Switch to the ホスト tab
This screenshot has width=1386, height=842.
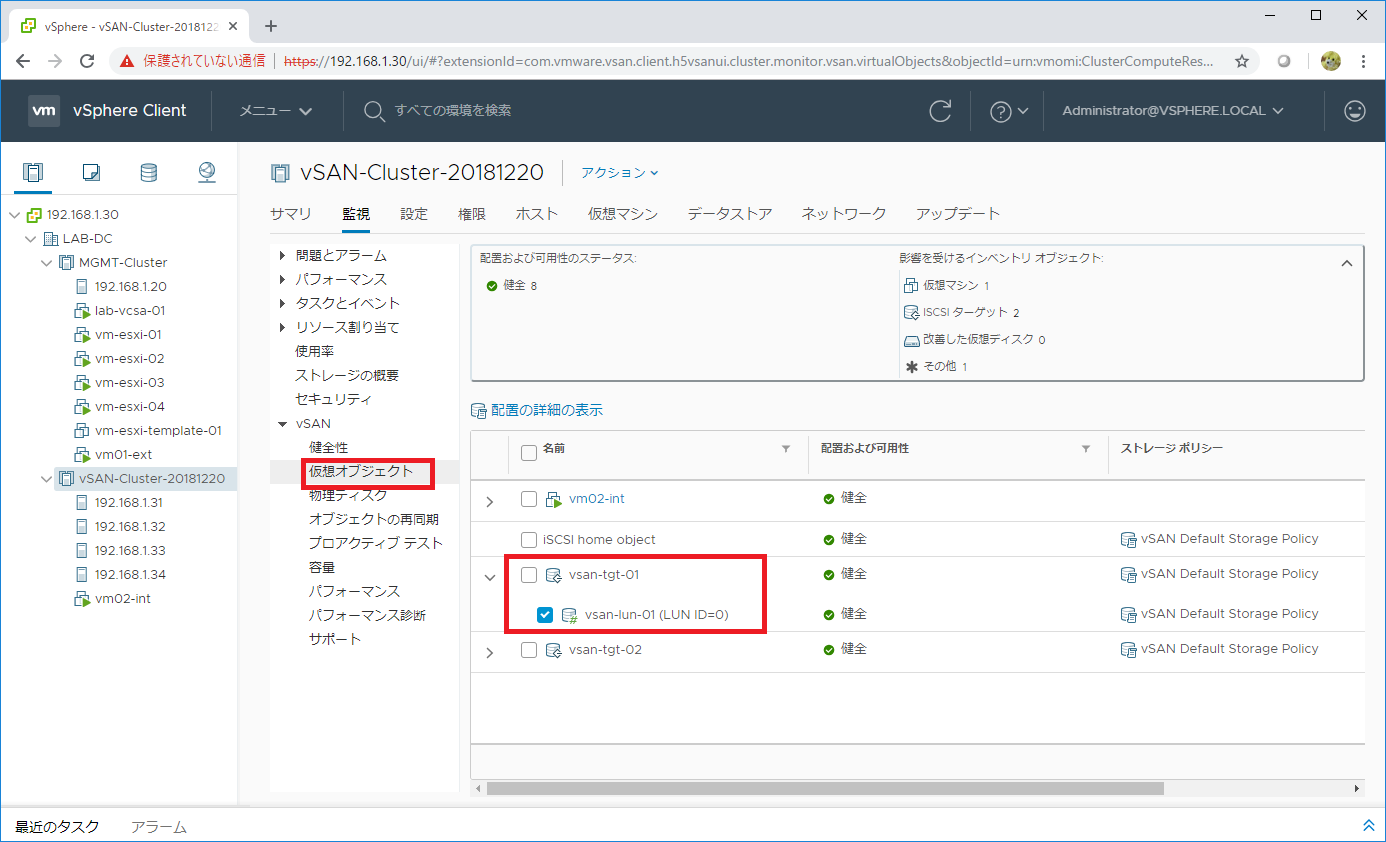537,214
